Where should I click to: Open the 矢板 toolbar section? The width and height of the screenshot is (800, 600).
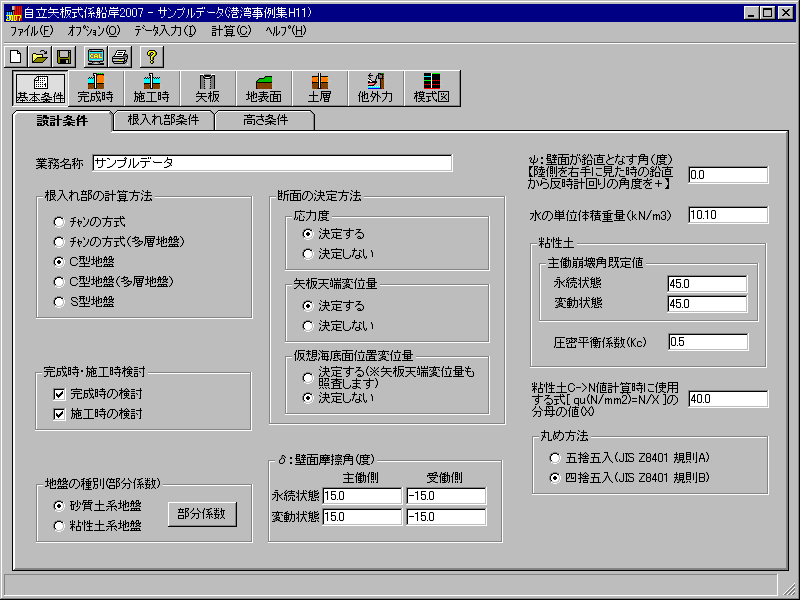pos(208,88)
